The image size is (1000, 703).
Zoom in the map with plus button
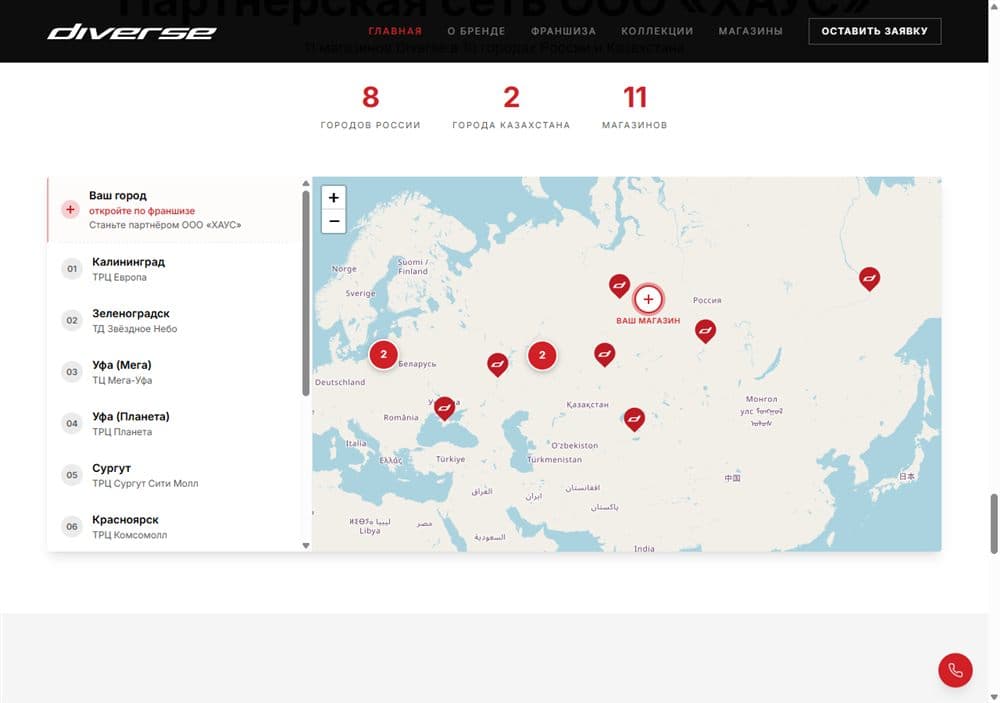pos(334,198)
